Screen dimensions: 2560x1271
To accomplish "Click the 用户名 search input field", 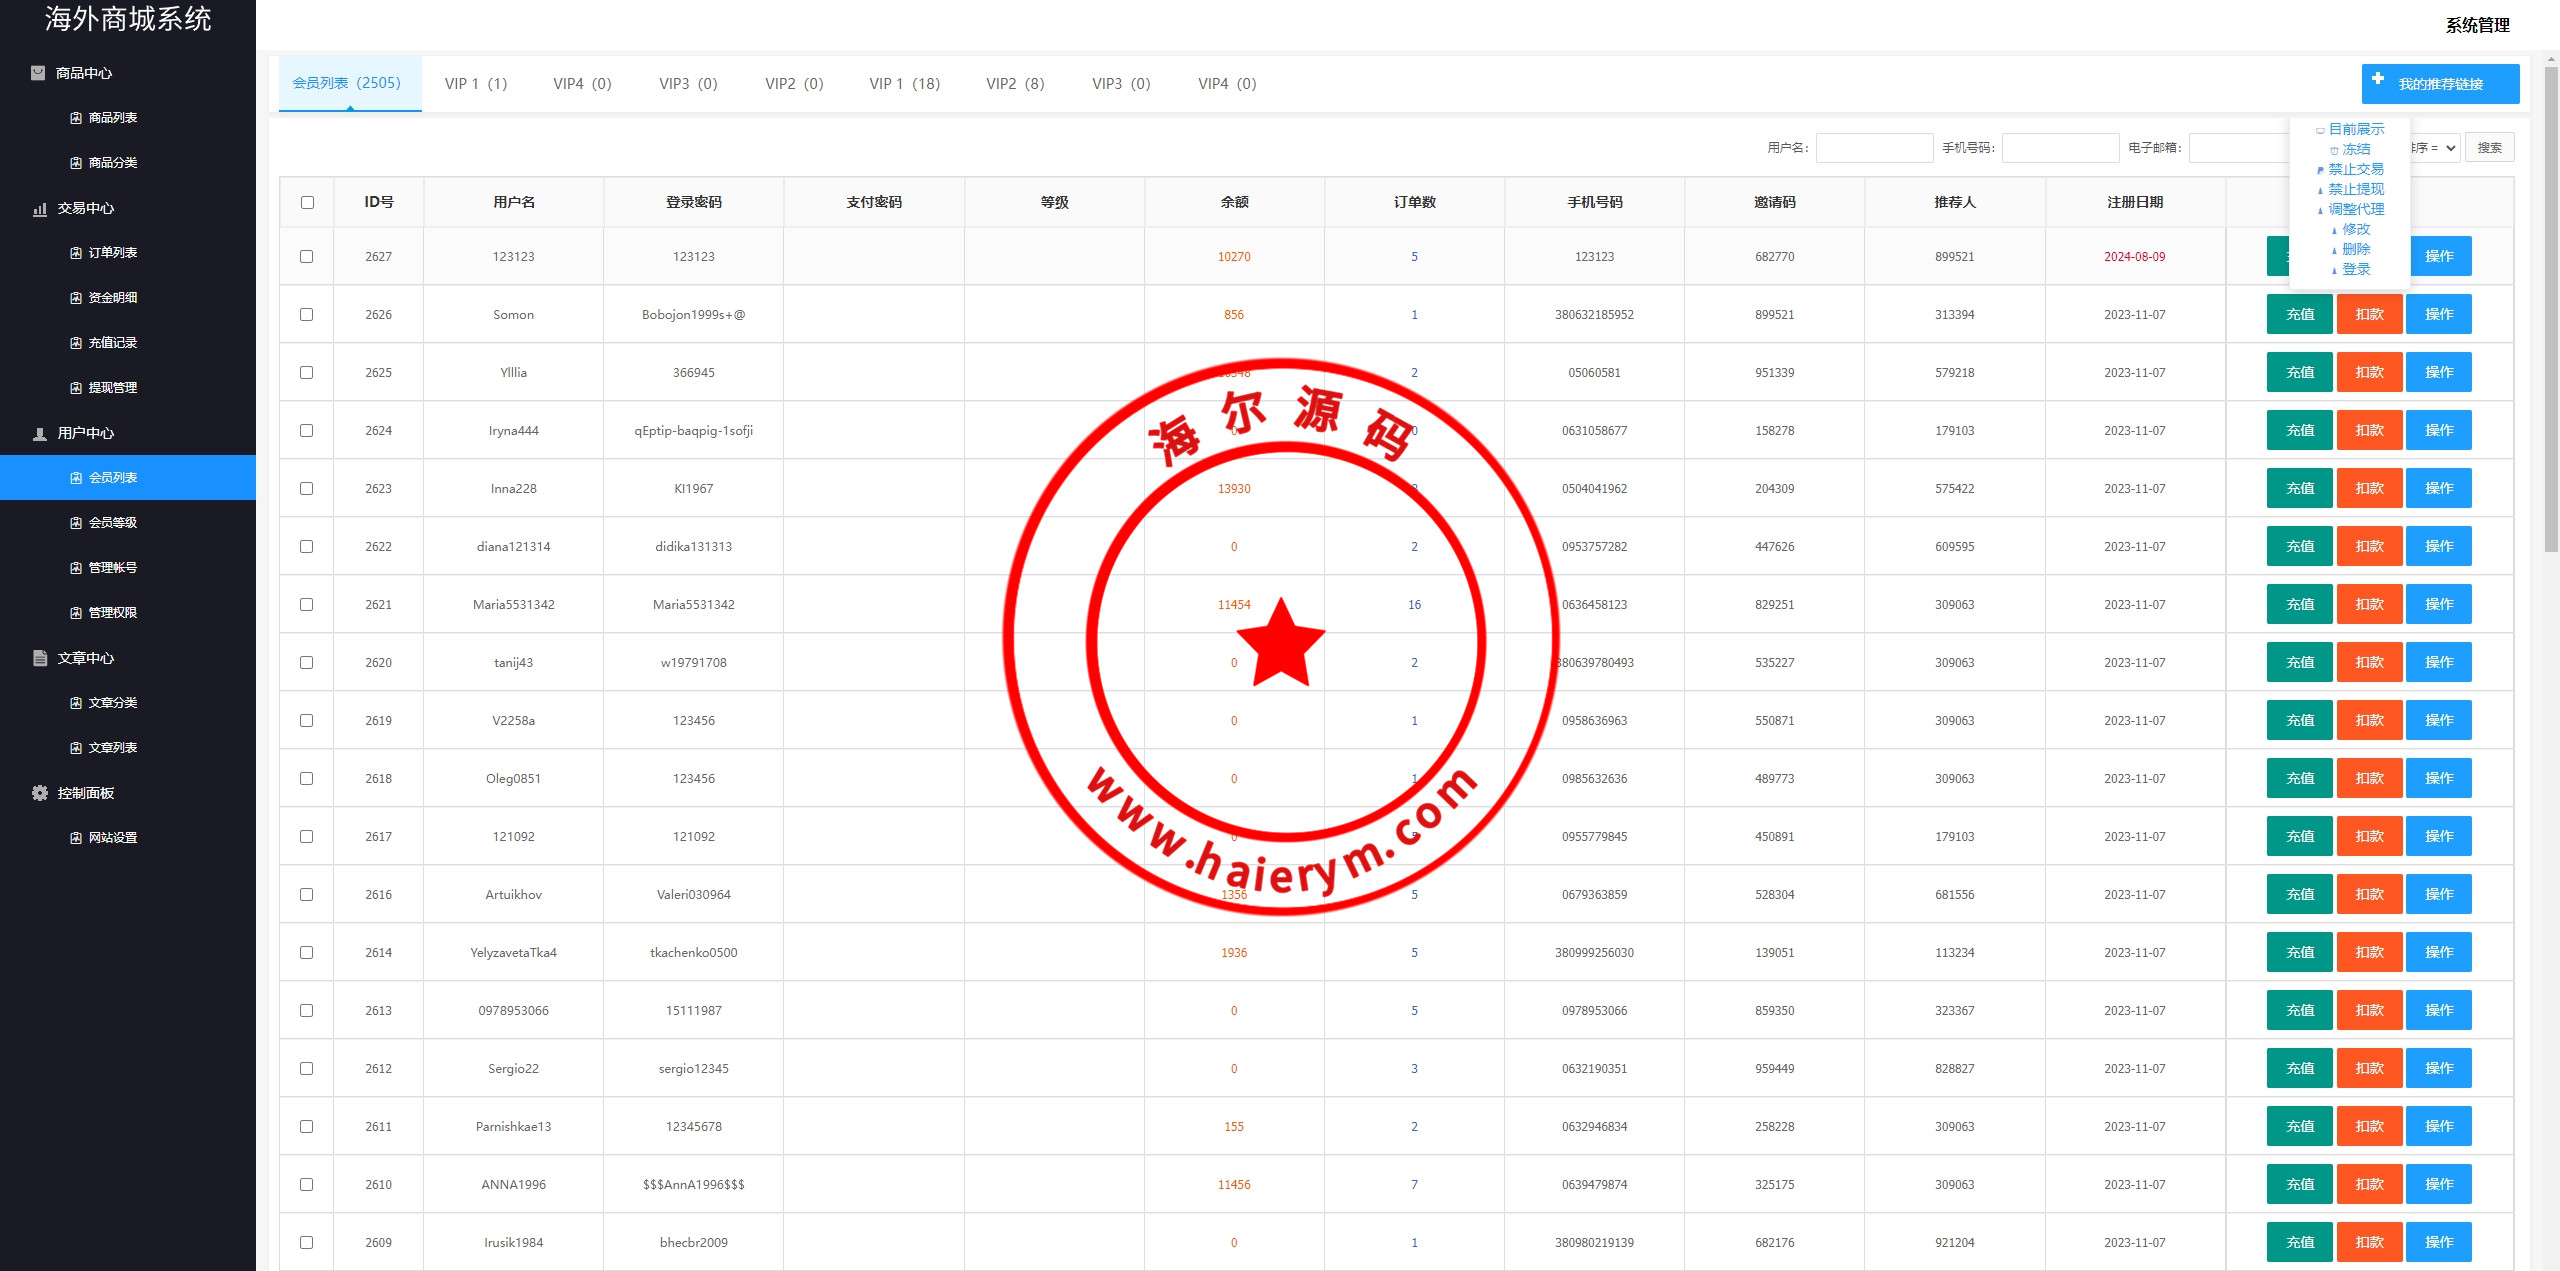I will tap(1874, 148).
